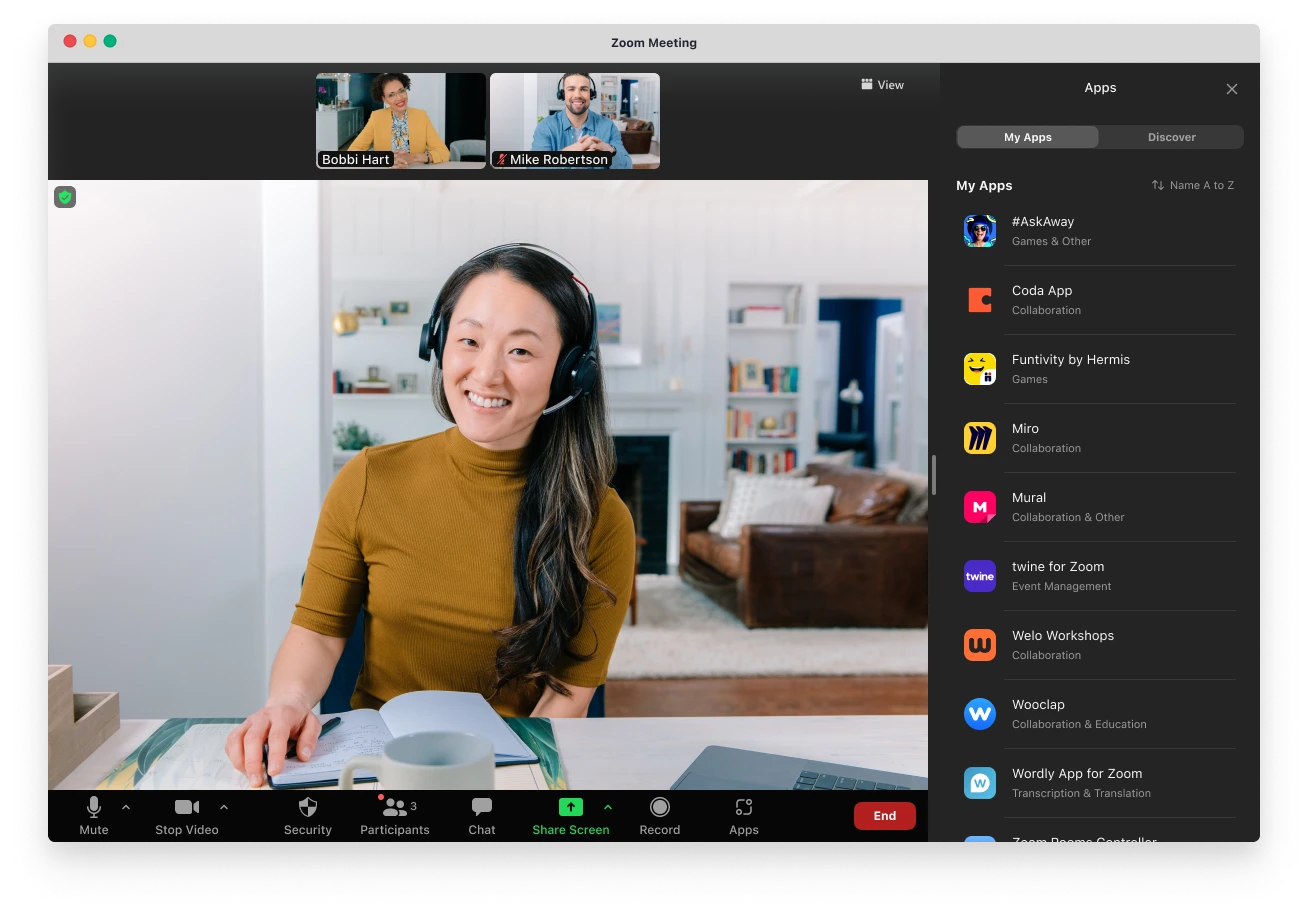Image resolution: width=1308 pixels, height=914 pixels.
Task: Expand the microphone audio options
Action: point(126,806)
